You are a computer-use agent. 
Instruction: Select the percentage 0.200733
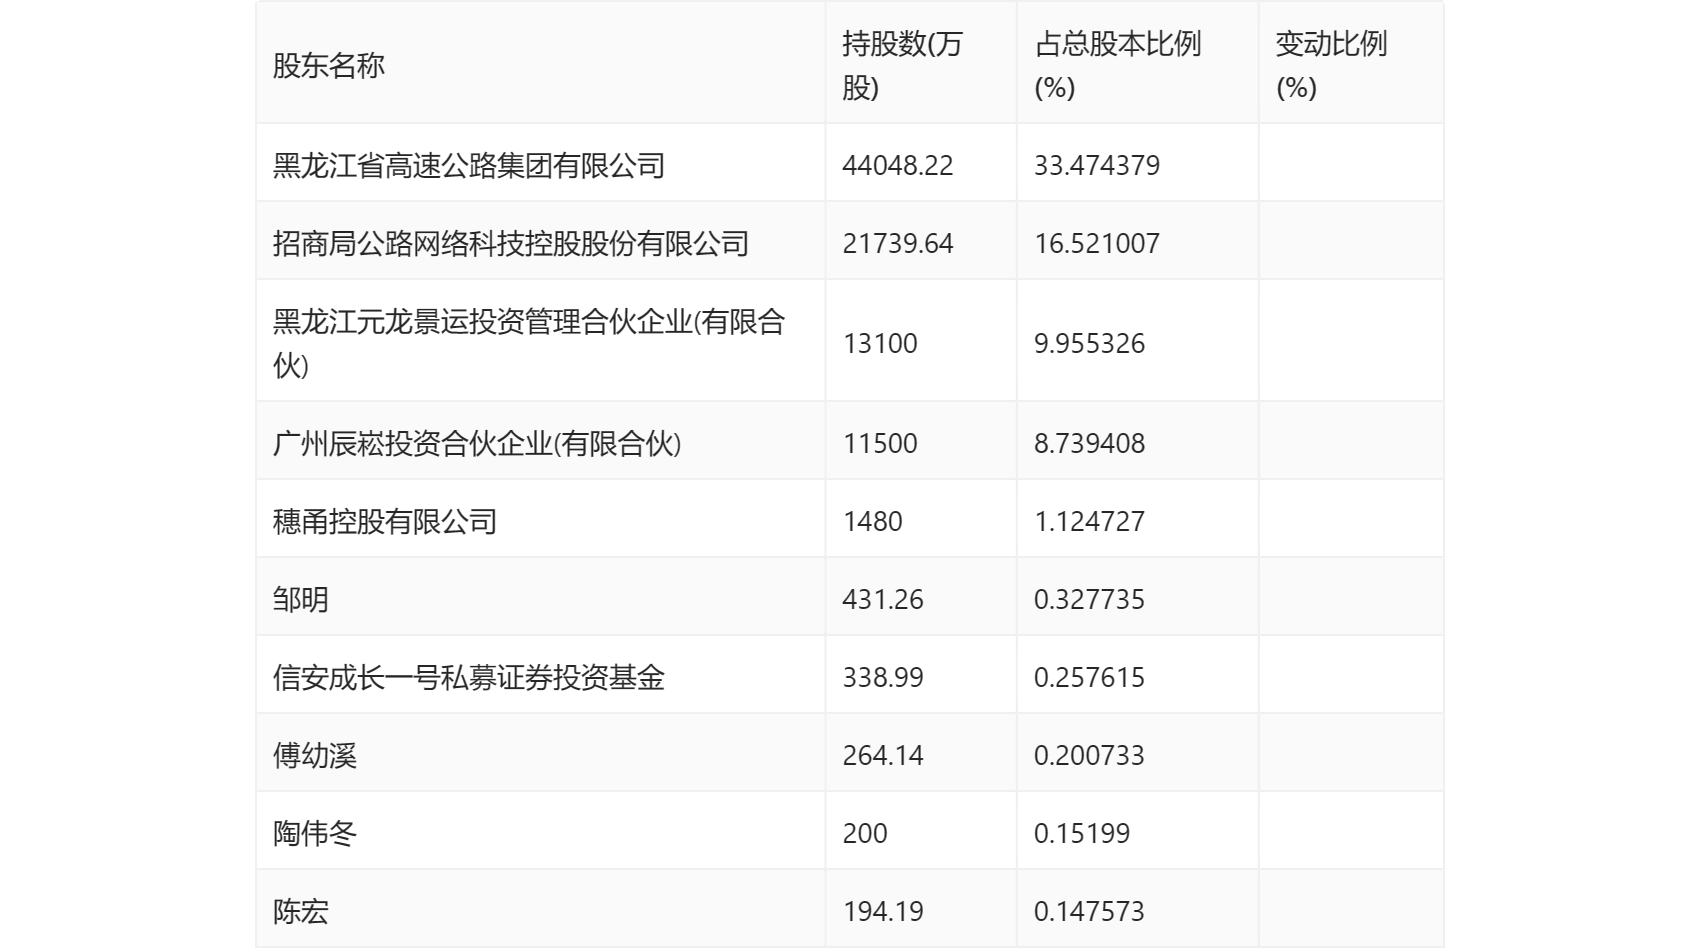click(1089, 755)
